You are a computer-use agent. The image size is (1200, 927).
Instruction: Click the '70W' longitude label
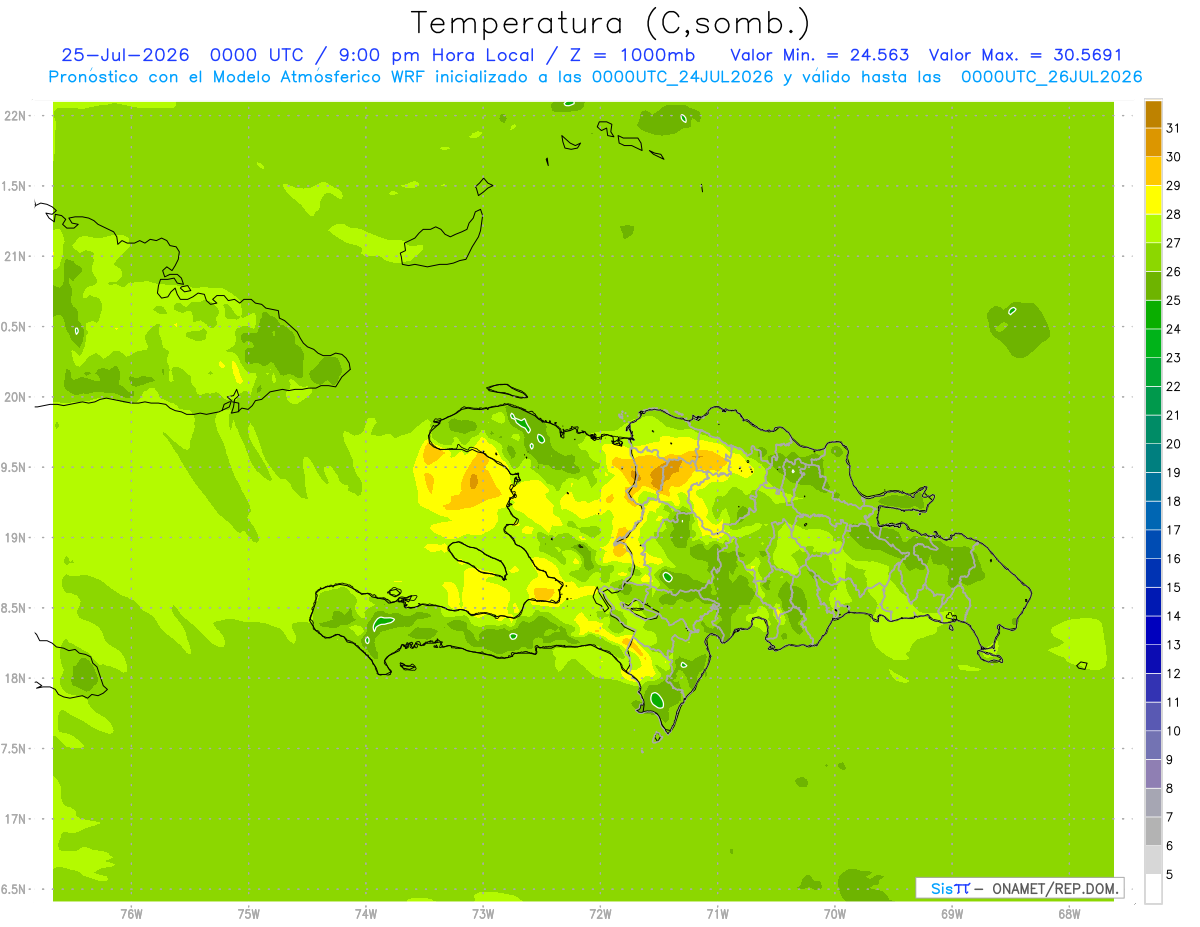[x=835, y=913]
